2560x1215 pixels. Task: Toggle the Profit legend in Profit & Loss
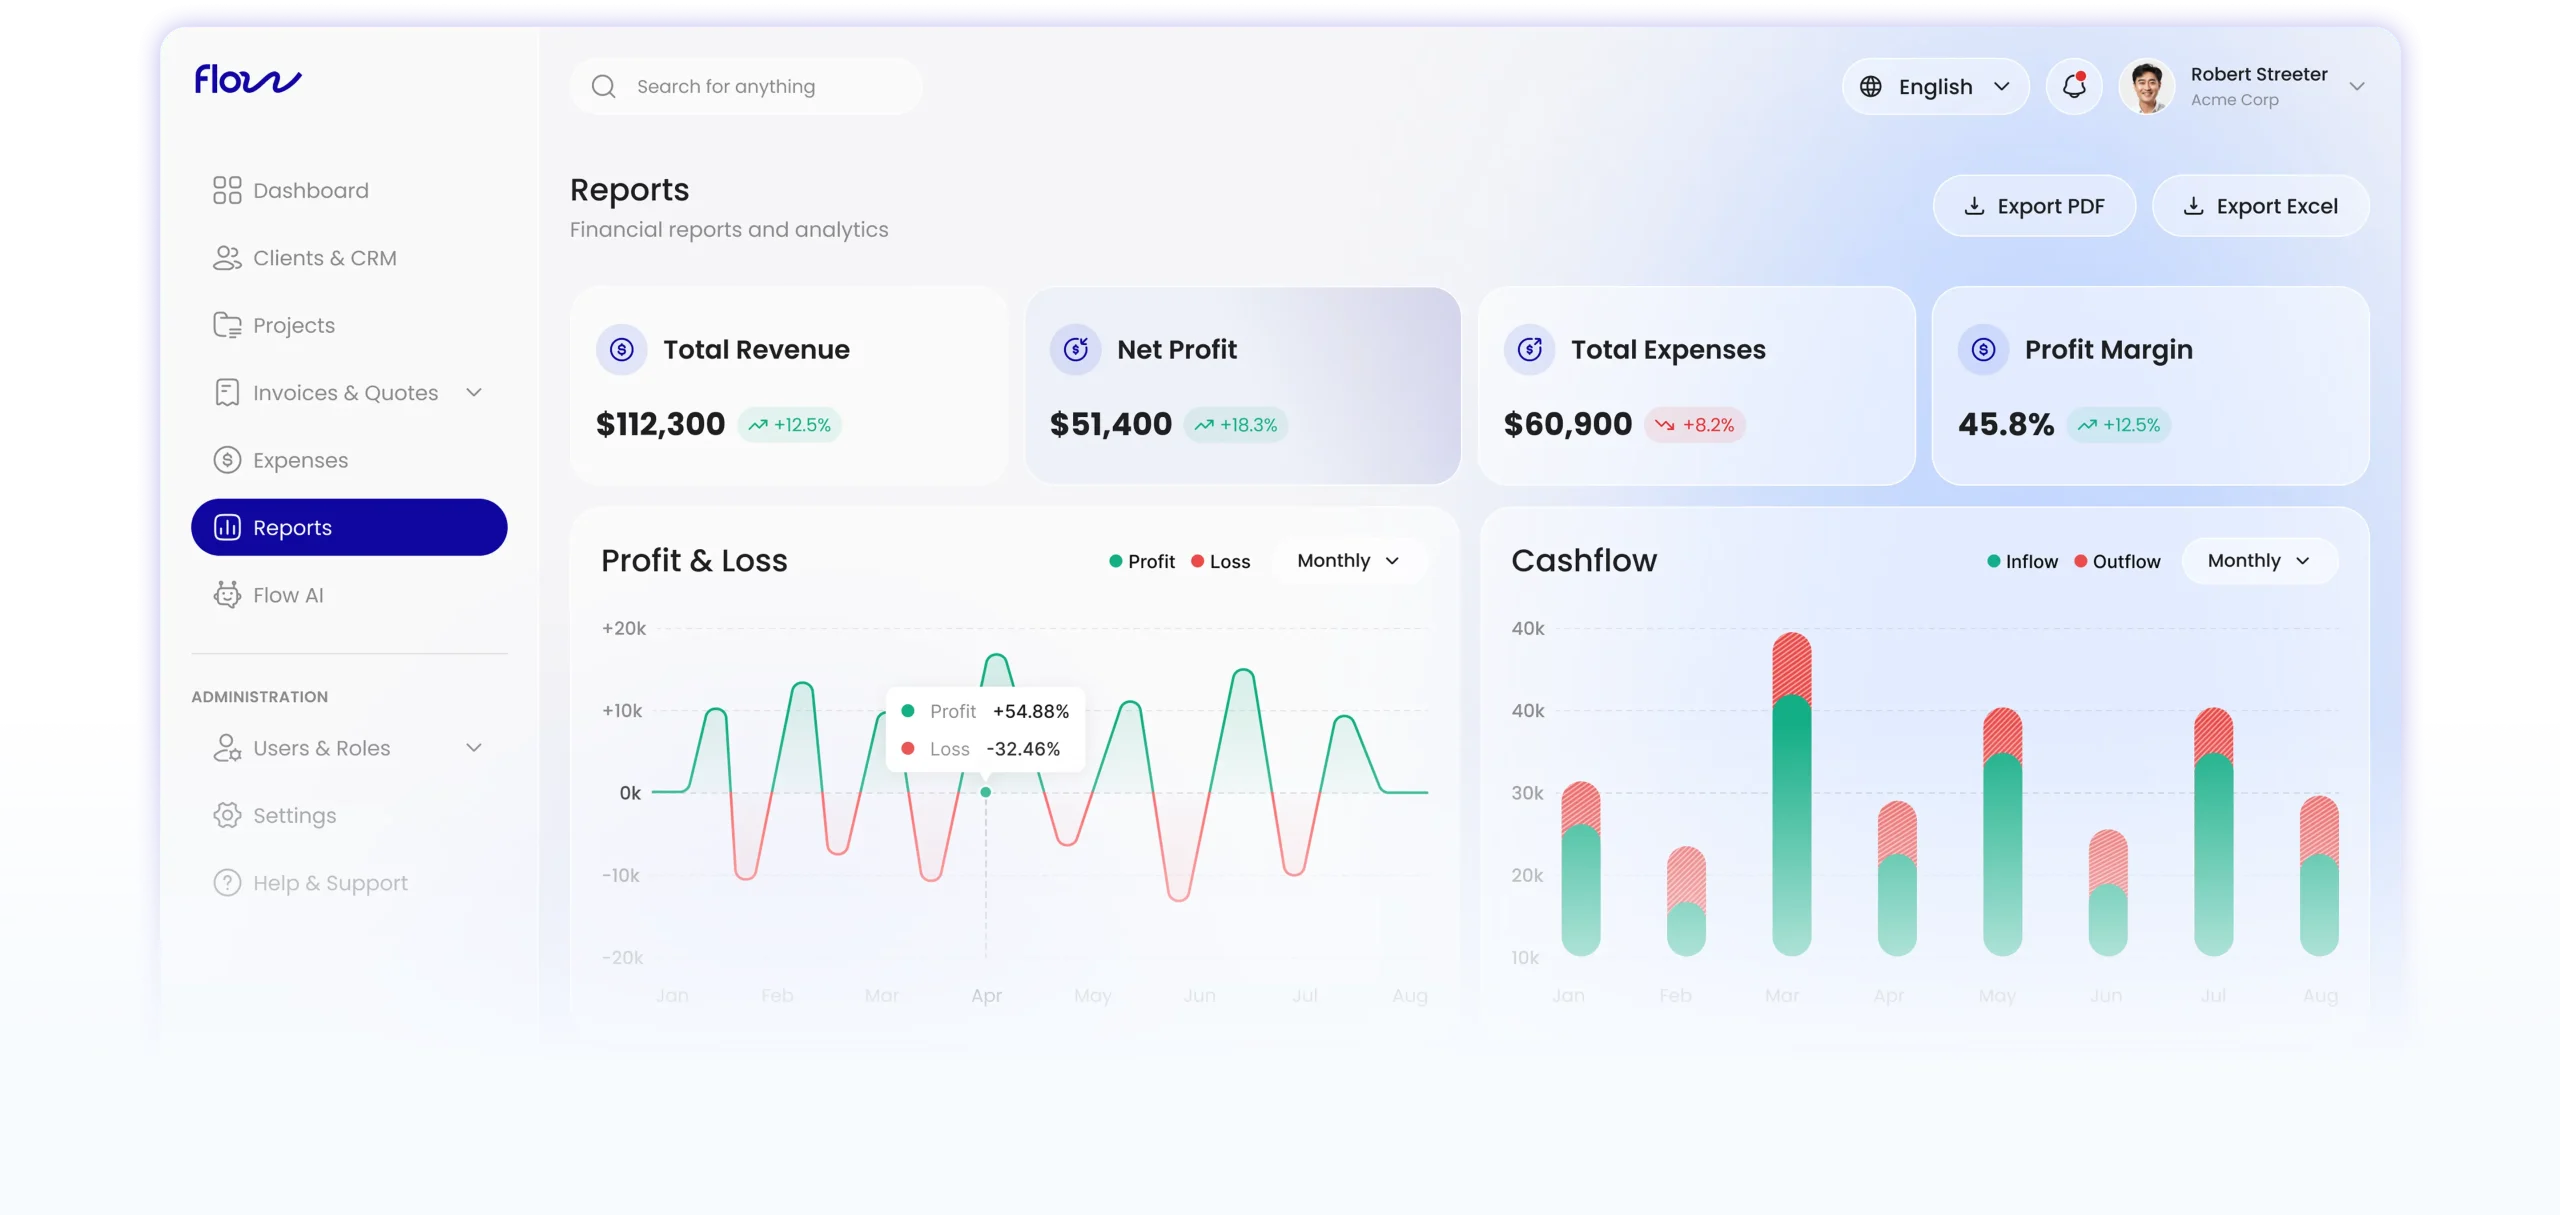tap(1142, 562)
